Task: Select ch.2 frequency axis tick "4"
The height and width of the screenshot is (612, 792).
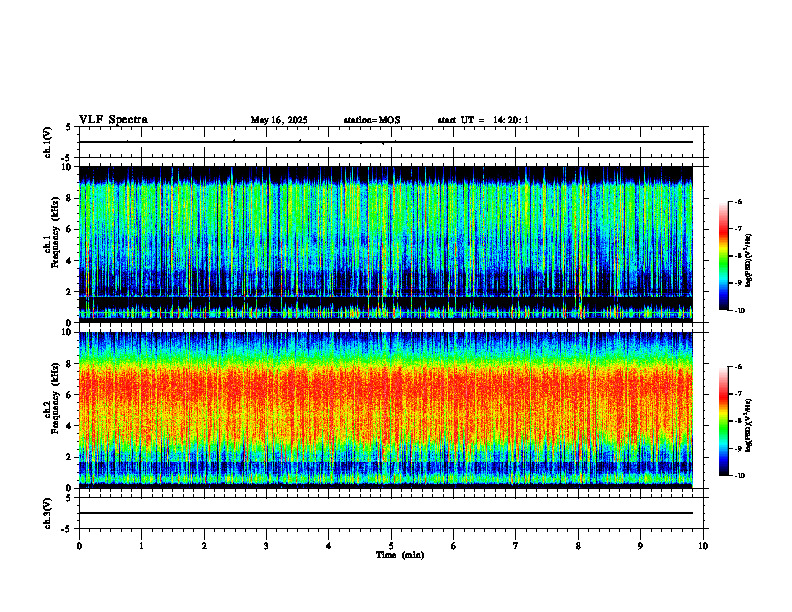Action: click(x=70, y=426)
